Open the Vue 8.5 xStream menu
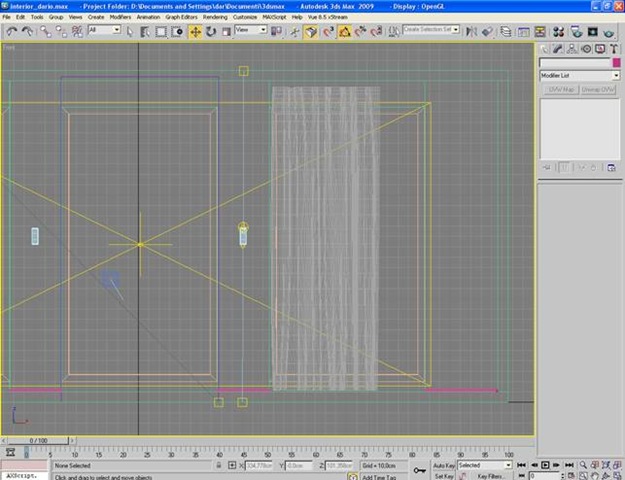This screenshot has width=625, height=480. (x=328, y=17)
